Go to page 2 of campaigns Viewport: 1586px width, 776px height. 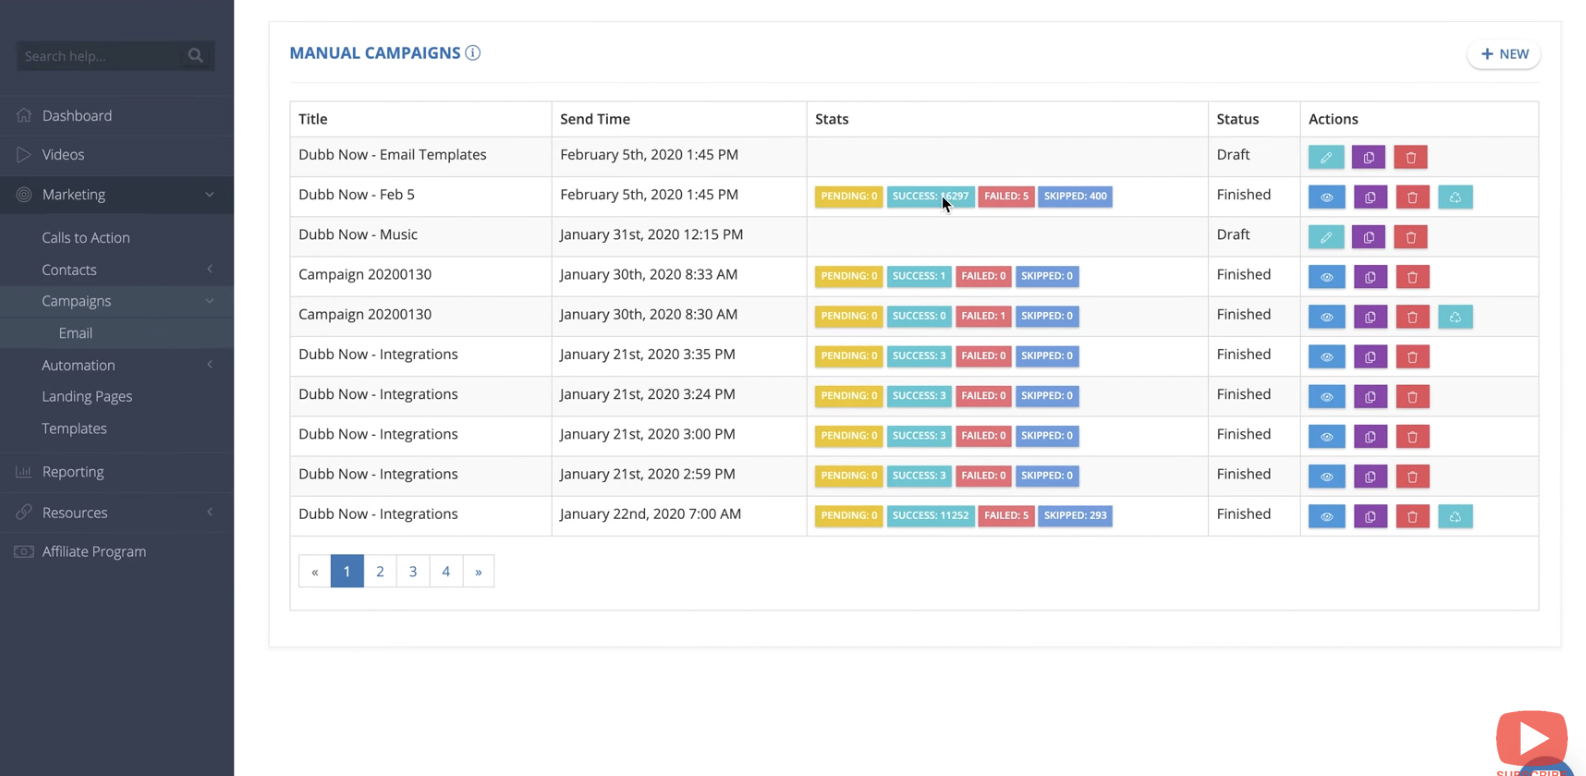pyautogui.click(x=380, y=571)
